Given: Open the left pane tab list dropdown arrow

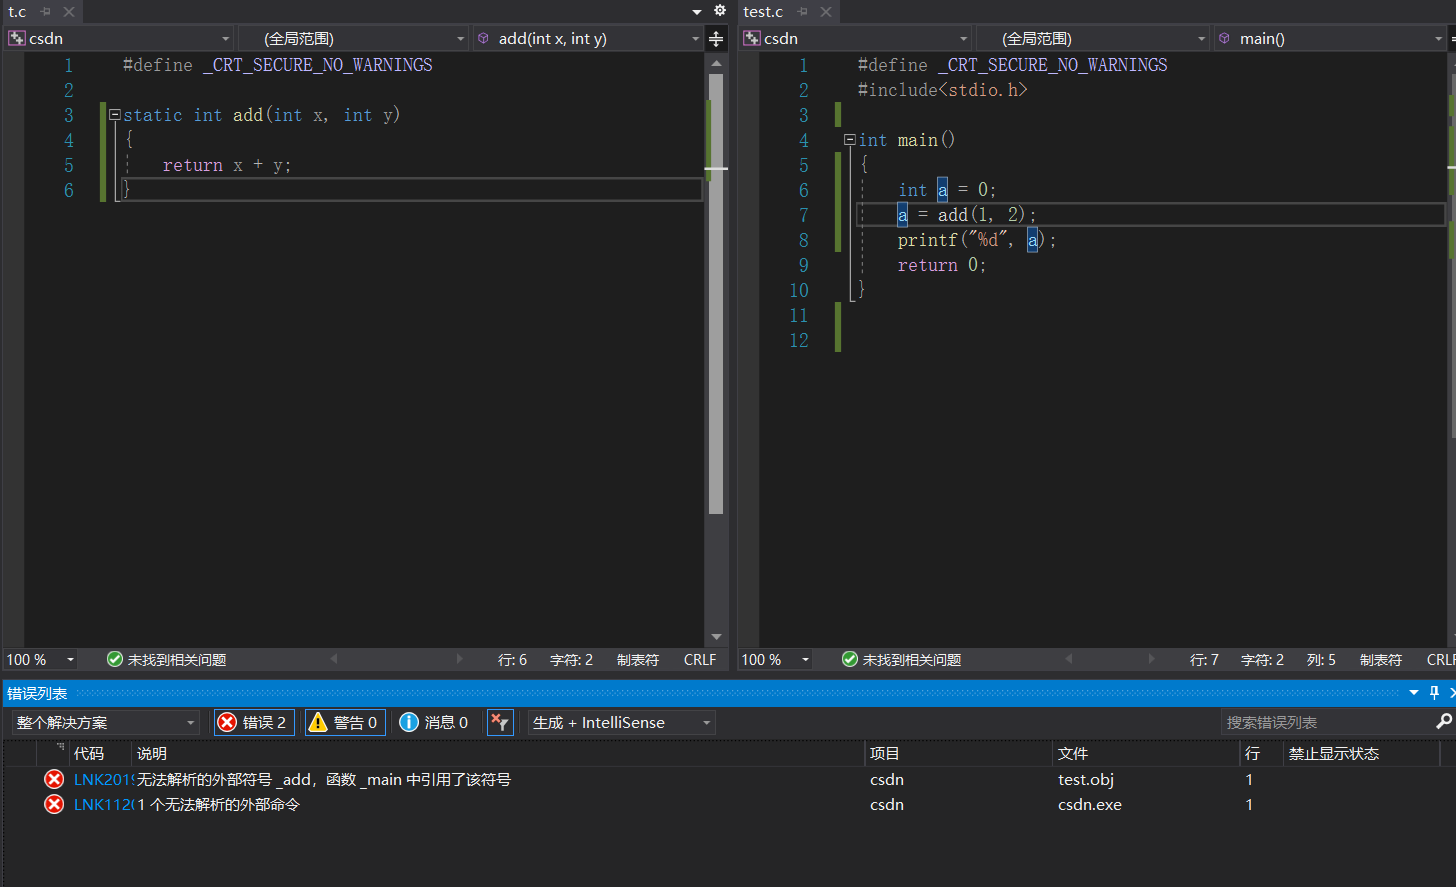Looking at the screenshot, I should [x=697, y=12].
